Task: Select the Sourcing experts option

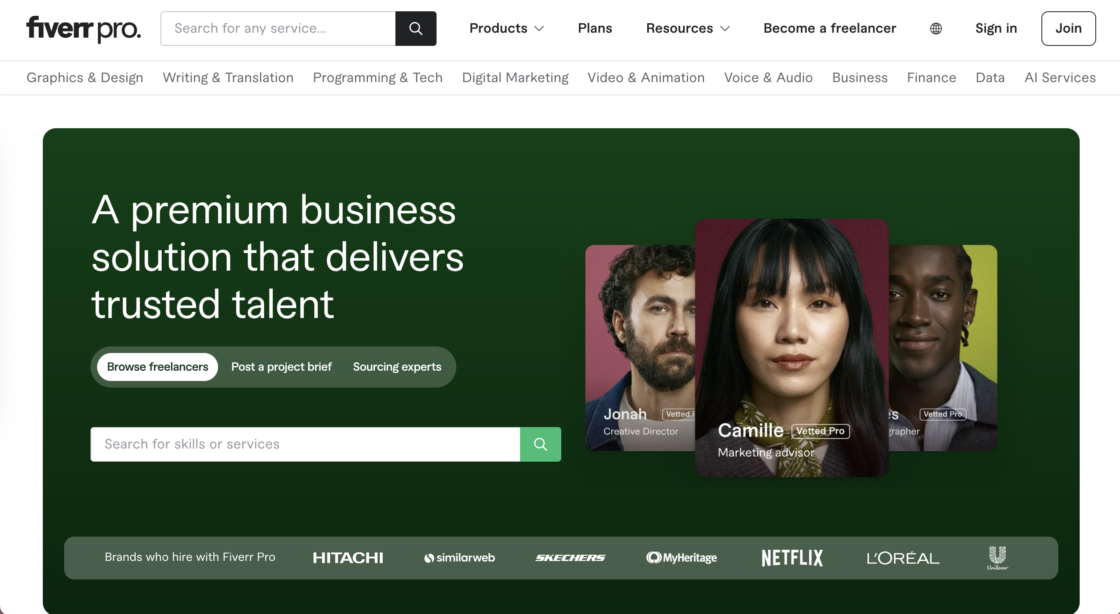Action: [396, 367]
